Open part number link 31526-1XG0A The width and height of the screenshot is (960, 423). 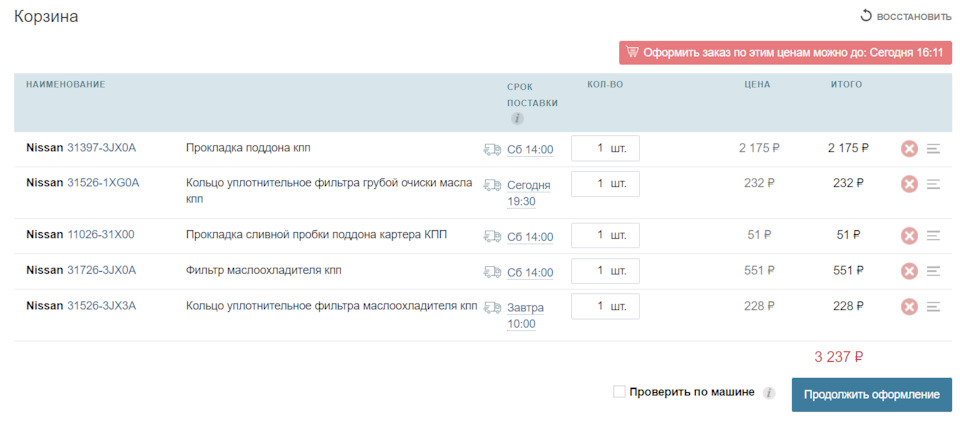coord(103,183)
